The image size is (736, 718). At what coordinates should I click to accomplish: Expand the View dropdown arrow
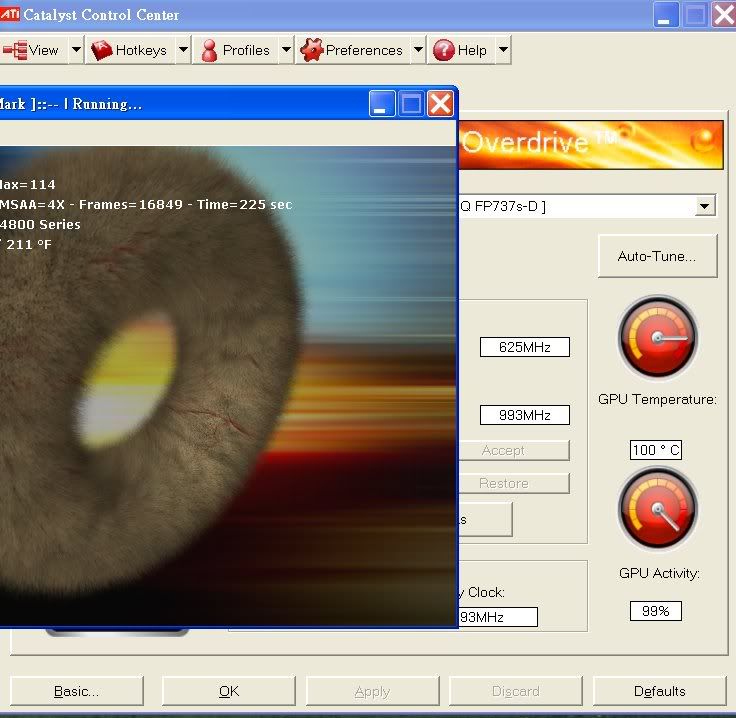76,50
